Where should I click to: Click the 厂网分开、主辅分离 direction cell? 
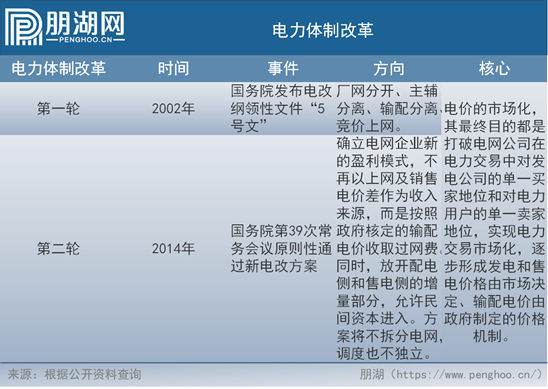[x=388, y=109]
